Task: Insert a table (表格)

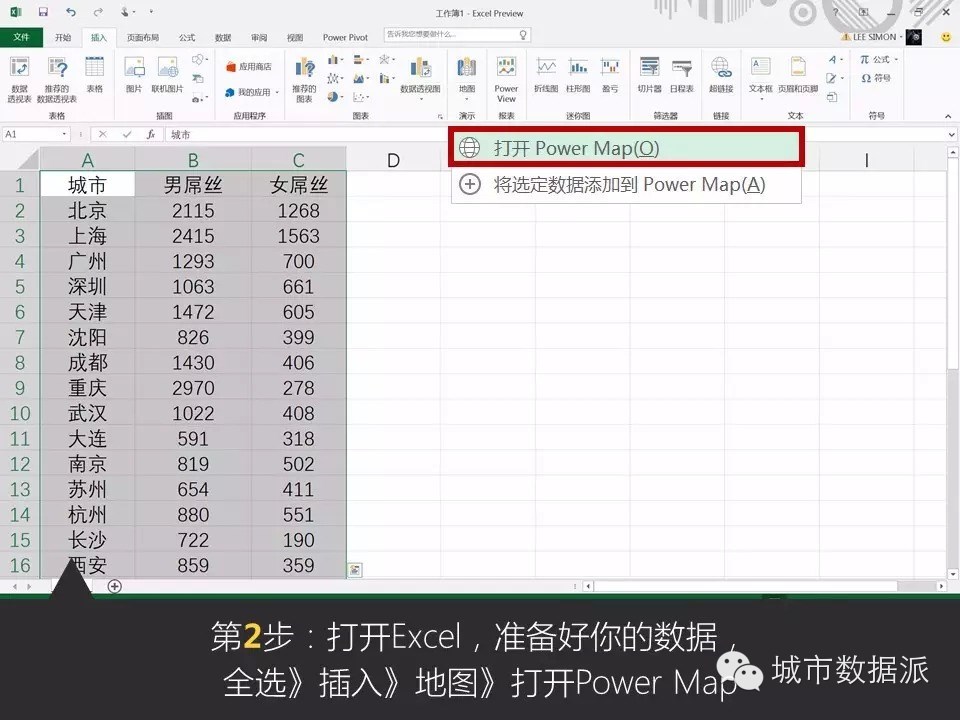Action: click(x=94, y=75)
